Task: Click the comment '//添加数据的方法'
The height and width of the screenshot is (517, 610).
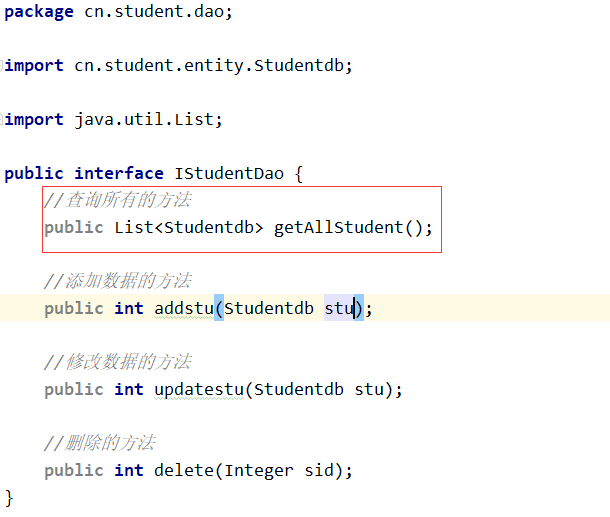Action: click(x=117, y=281)
